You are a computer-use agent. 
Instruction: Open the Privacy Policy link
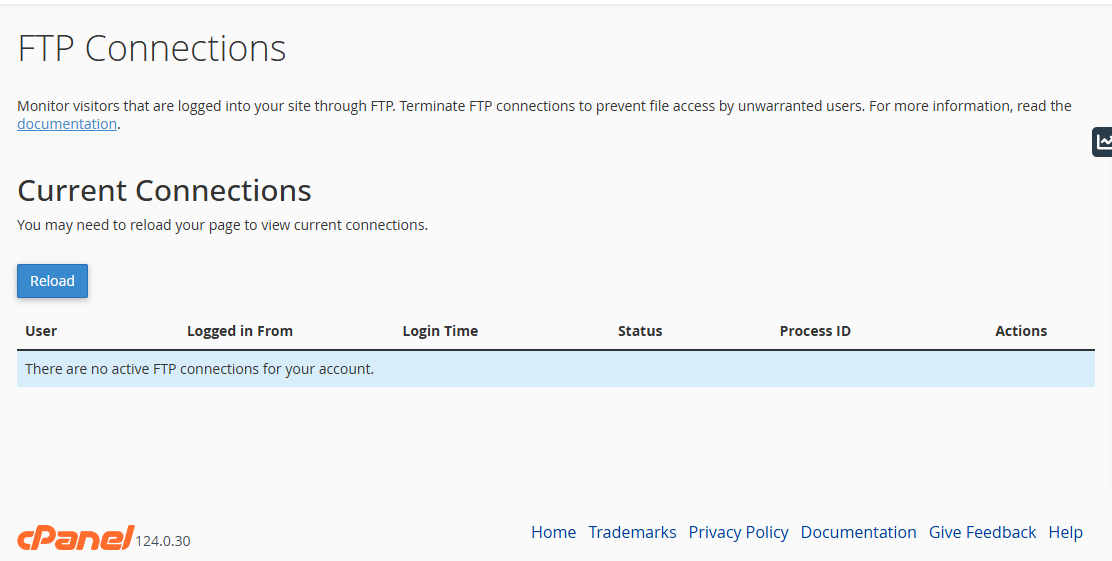tap(738, 532)
